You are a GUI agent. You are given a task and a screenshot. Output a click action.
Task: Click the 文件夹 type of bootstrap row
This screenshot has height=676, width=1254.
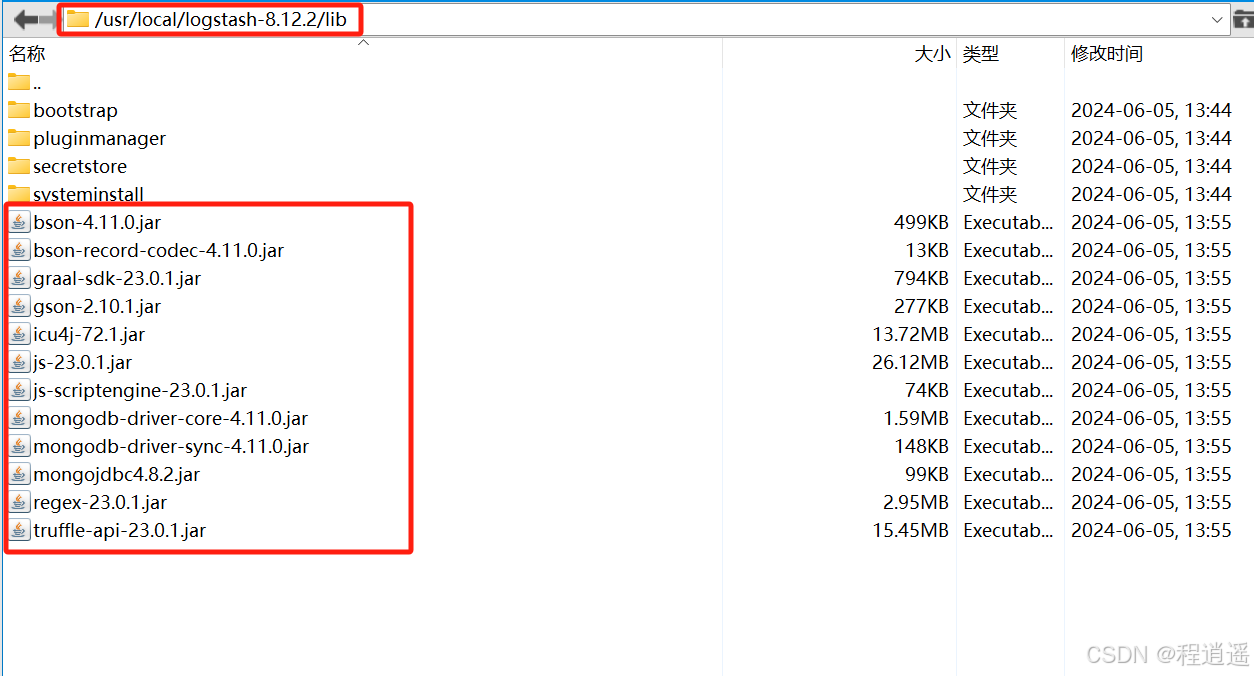point(990,110)
